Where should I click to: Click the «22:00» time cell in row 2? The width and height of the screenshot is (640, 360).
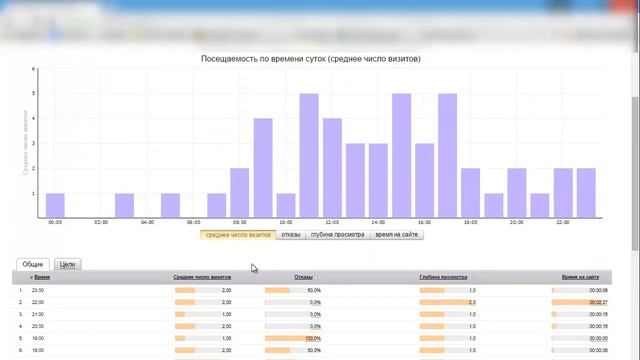pos(38,302)
